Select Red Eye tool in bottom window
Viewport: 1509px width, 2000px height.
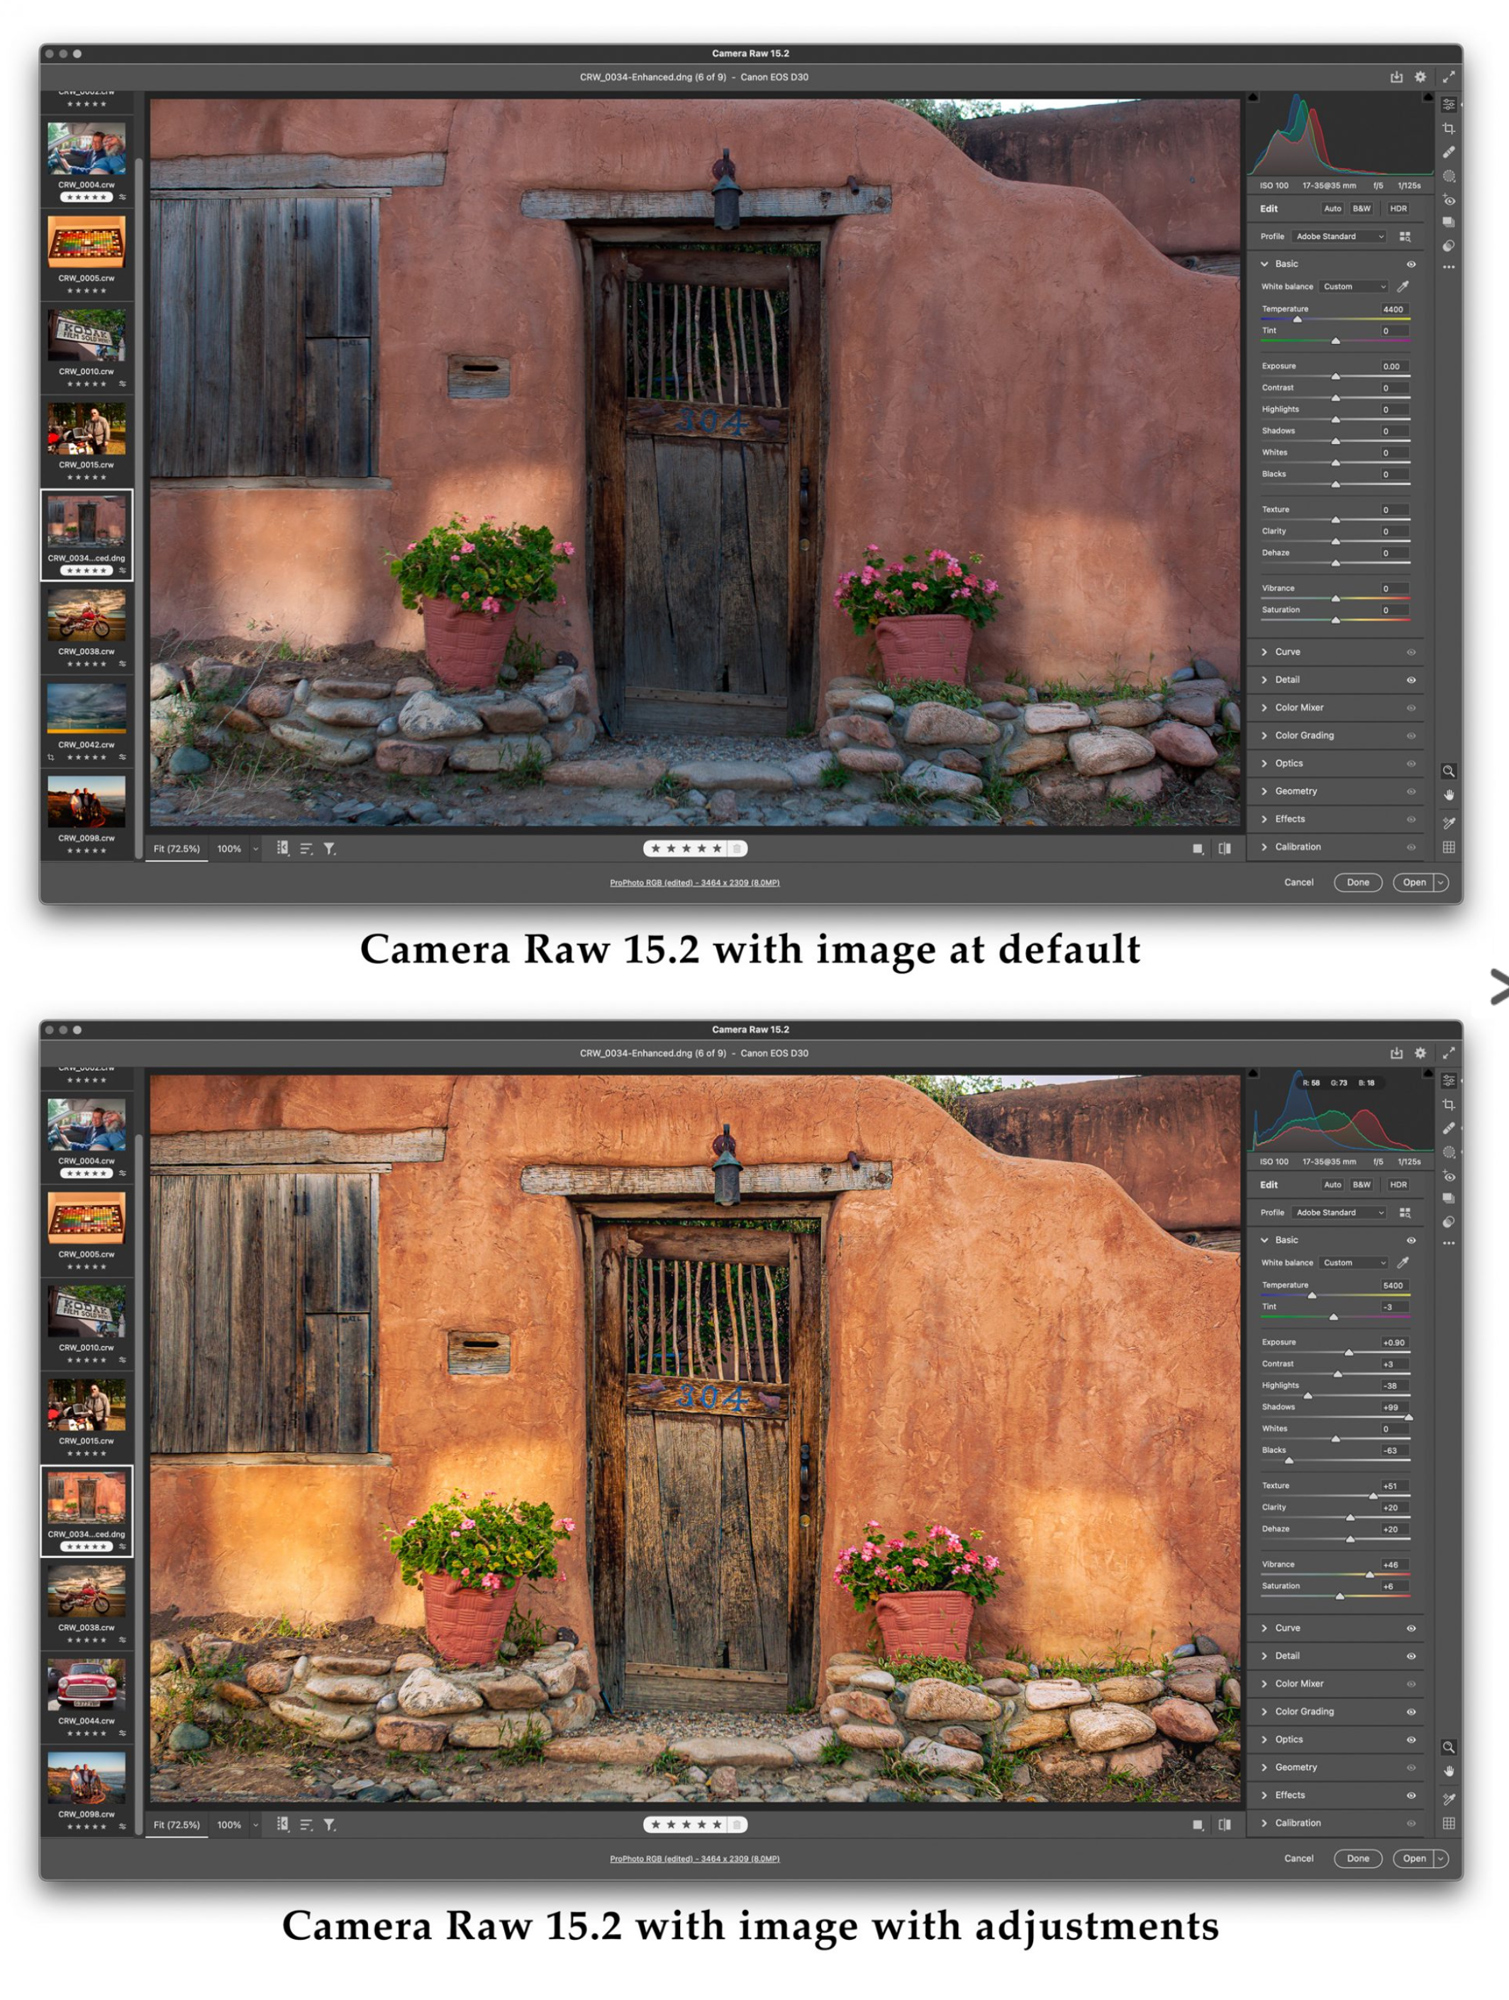[x=1448, y=1177]
